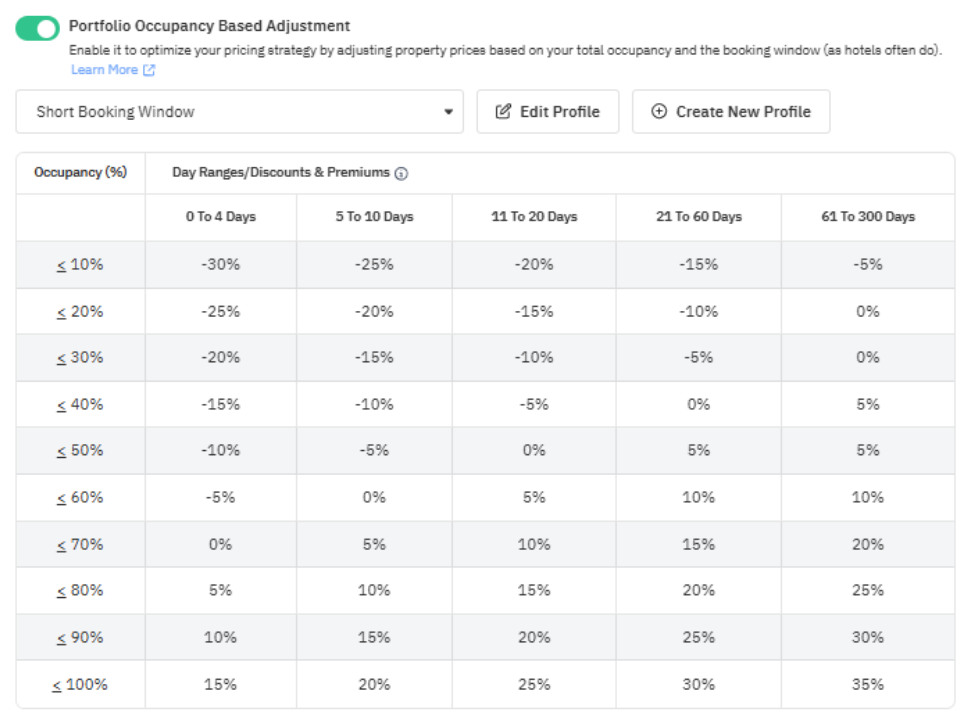This screenshot has height=721, width=971.
Task: Click external link icon beside Learn More
Action: click(x=150, y=70)
